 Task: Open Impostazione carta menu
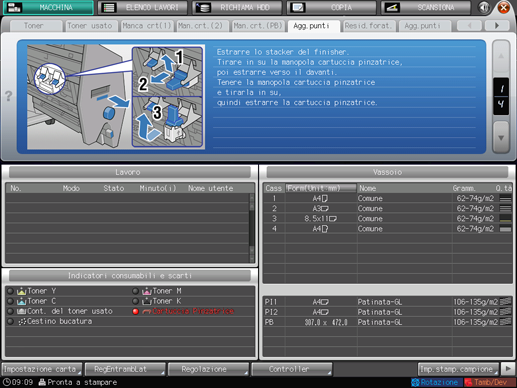[x=42, y=369]
